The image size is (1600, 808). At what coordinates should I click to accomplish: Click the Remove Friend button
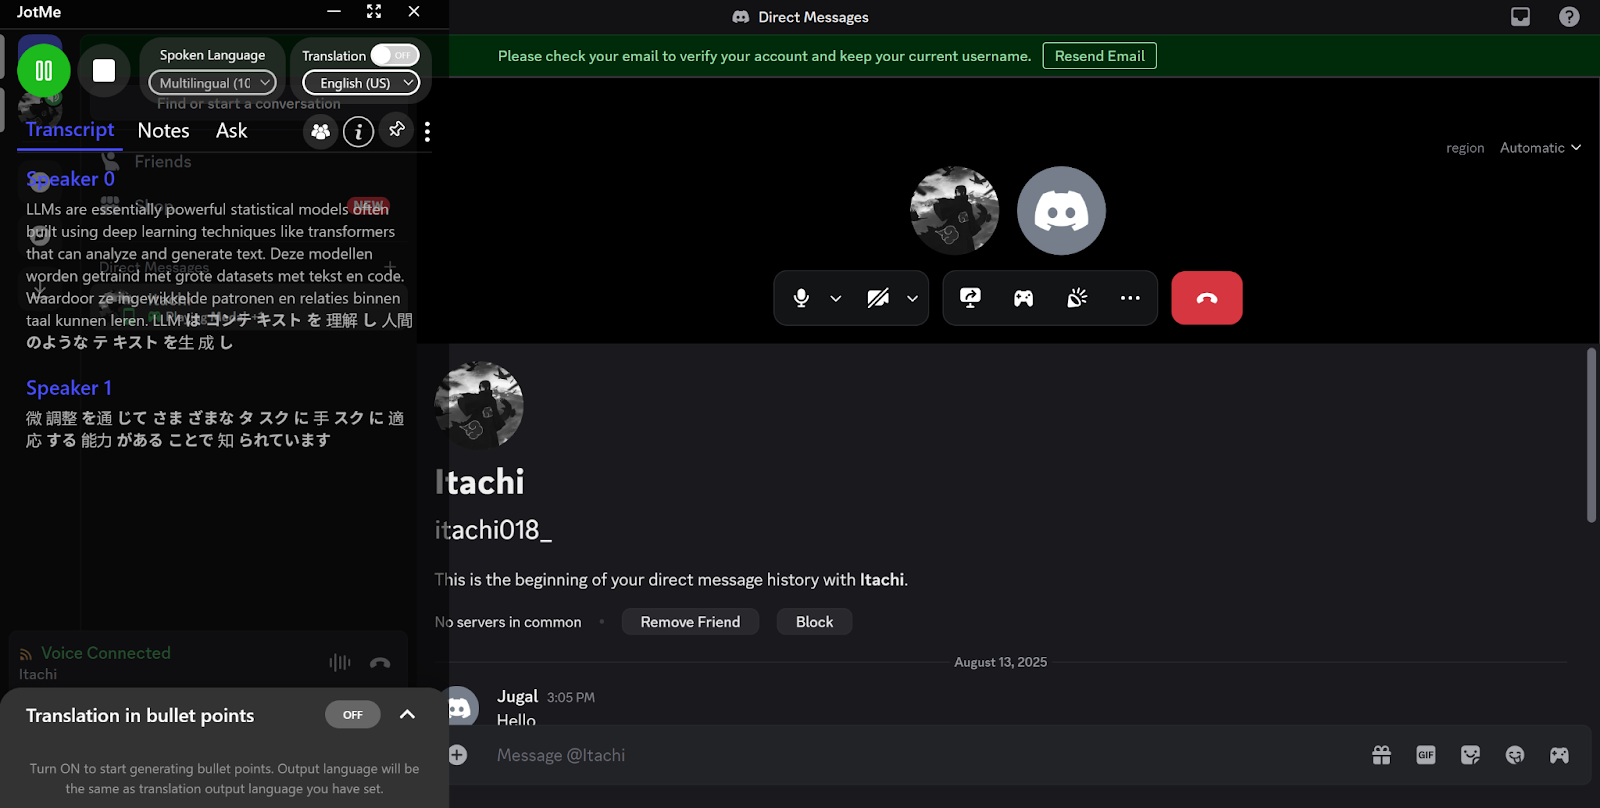pos(690,622)
